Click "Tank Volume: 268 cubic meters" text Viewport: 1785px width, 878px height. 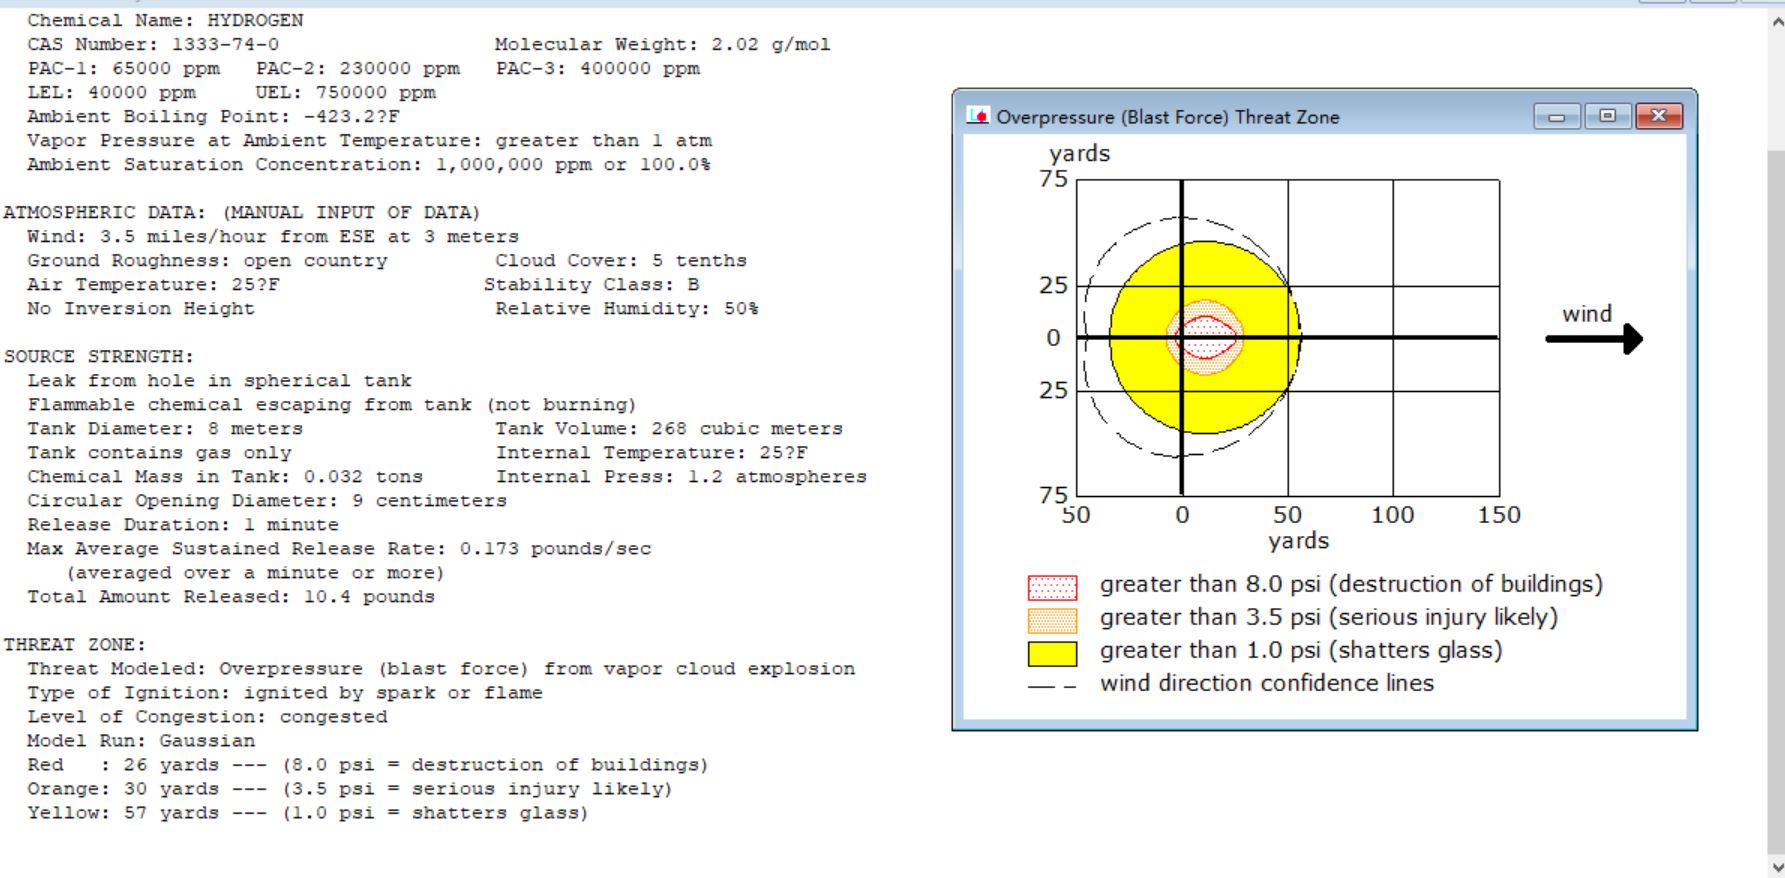tap(669, 428)
